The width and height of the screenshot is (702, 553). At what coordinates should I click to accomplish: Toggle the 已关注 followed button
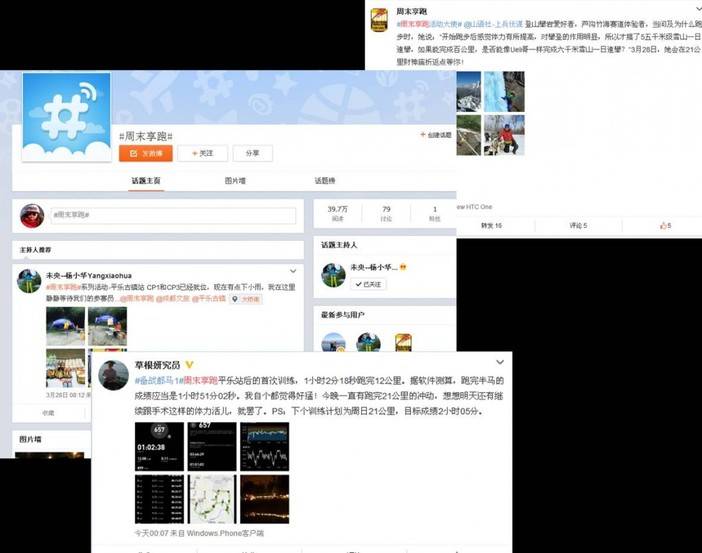point(368,284)
